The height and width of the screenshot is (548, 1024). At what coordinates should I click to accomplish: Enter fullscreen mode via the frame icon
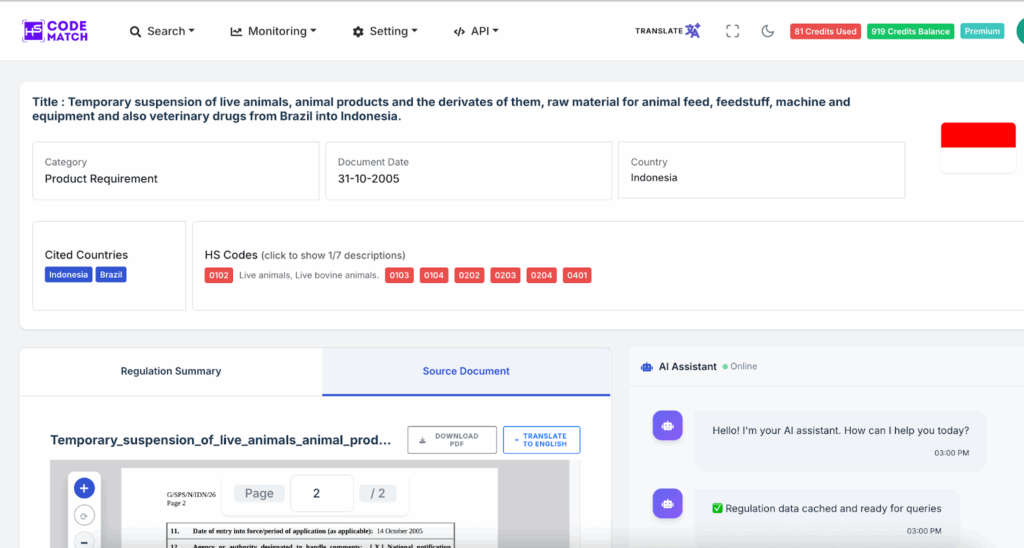point(732,31)
